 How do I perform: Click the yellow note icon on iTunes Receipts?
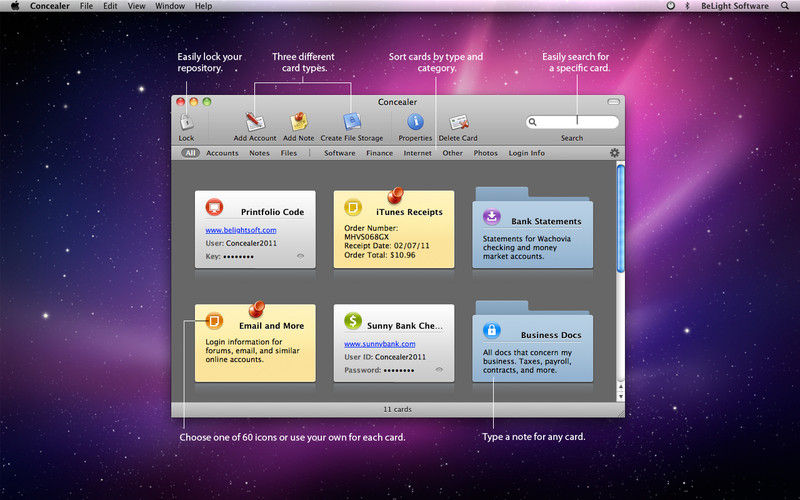[x=353, y=207]
